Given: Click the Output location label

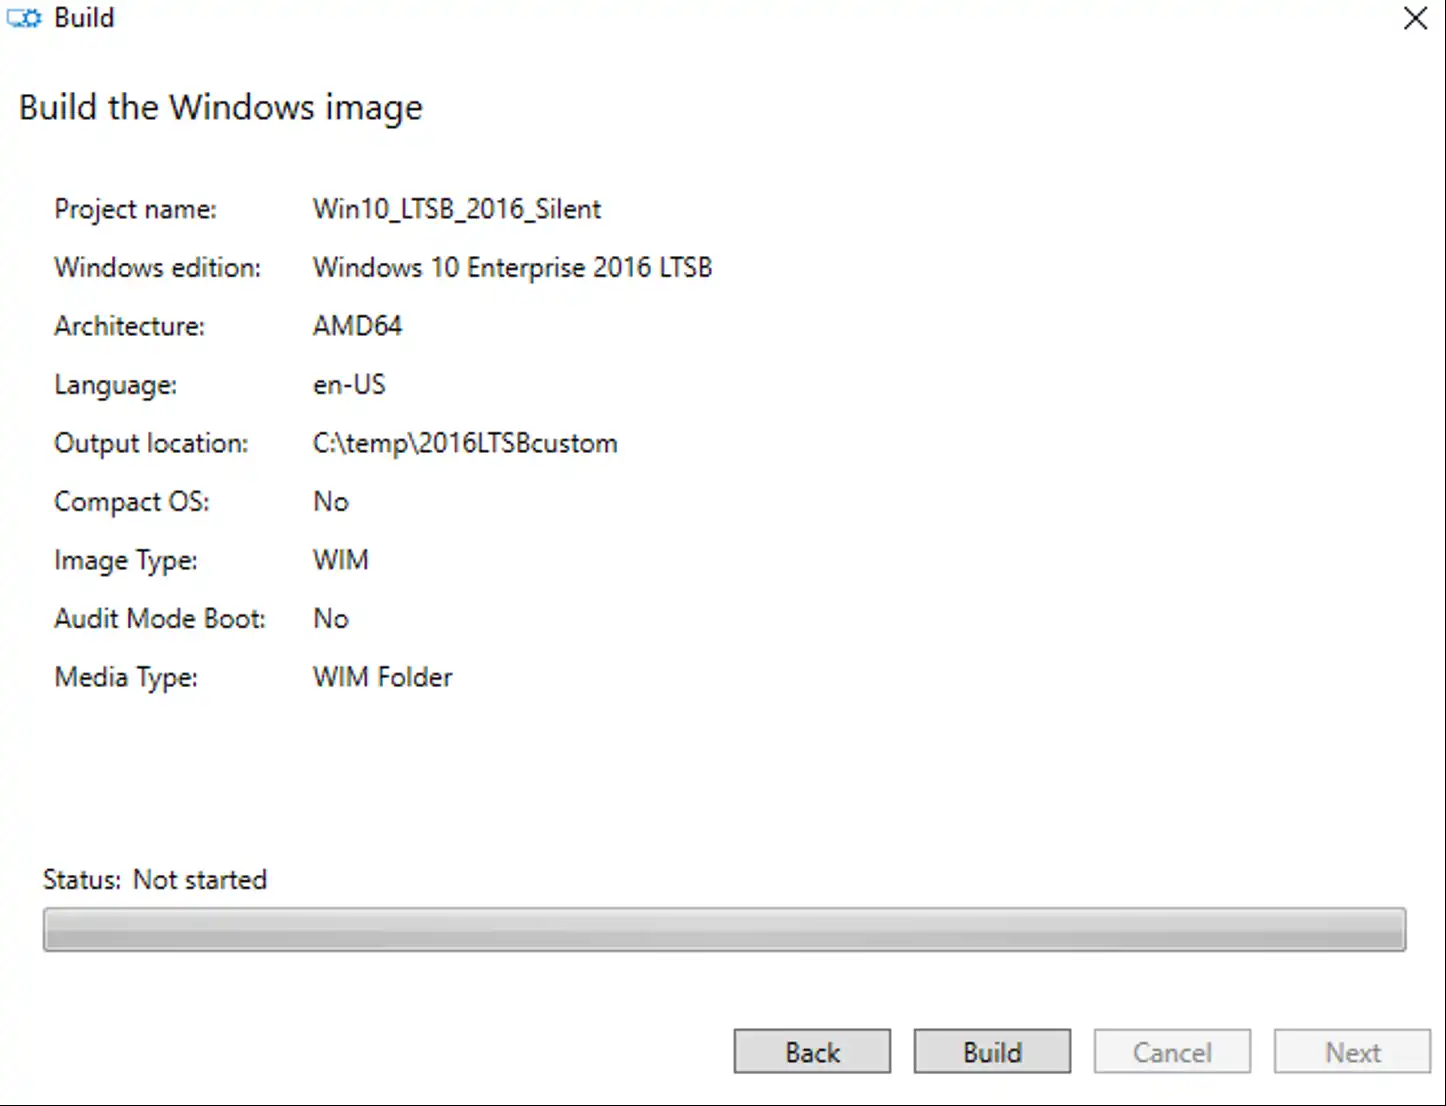Looking at the screenshot, I should (x=151, y=444).
